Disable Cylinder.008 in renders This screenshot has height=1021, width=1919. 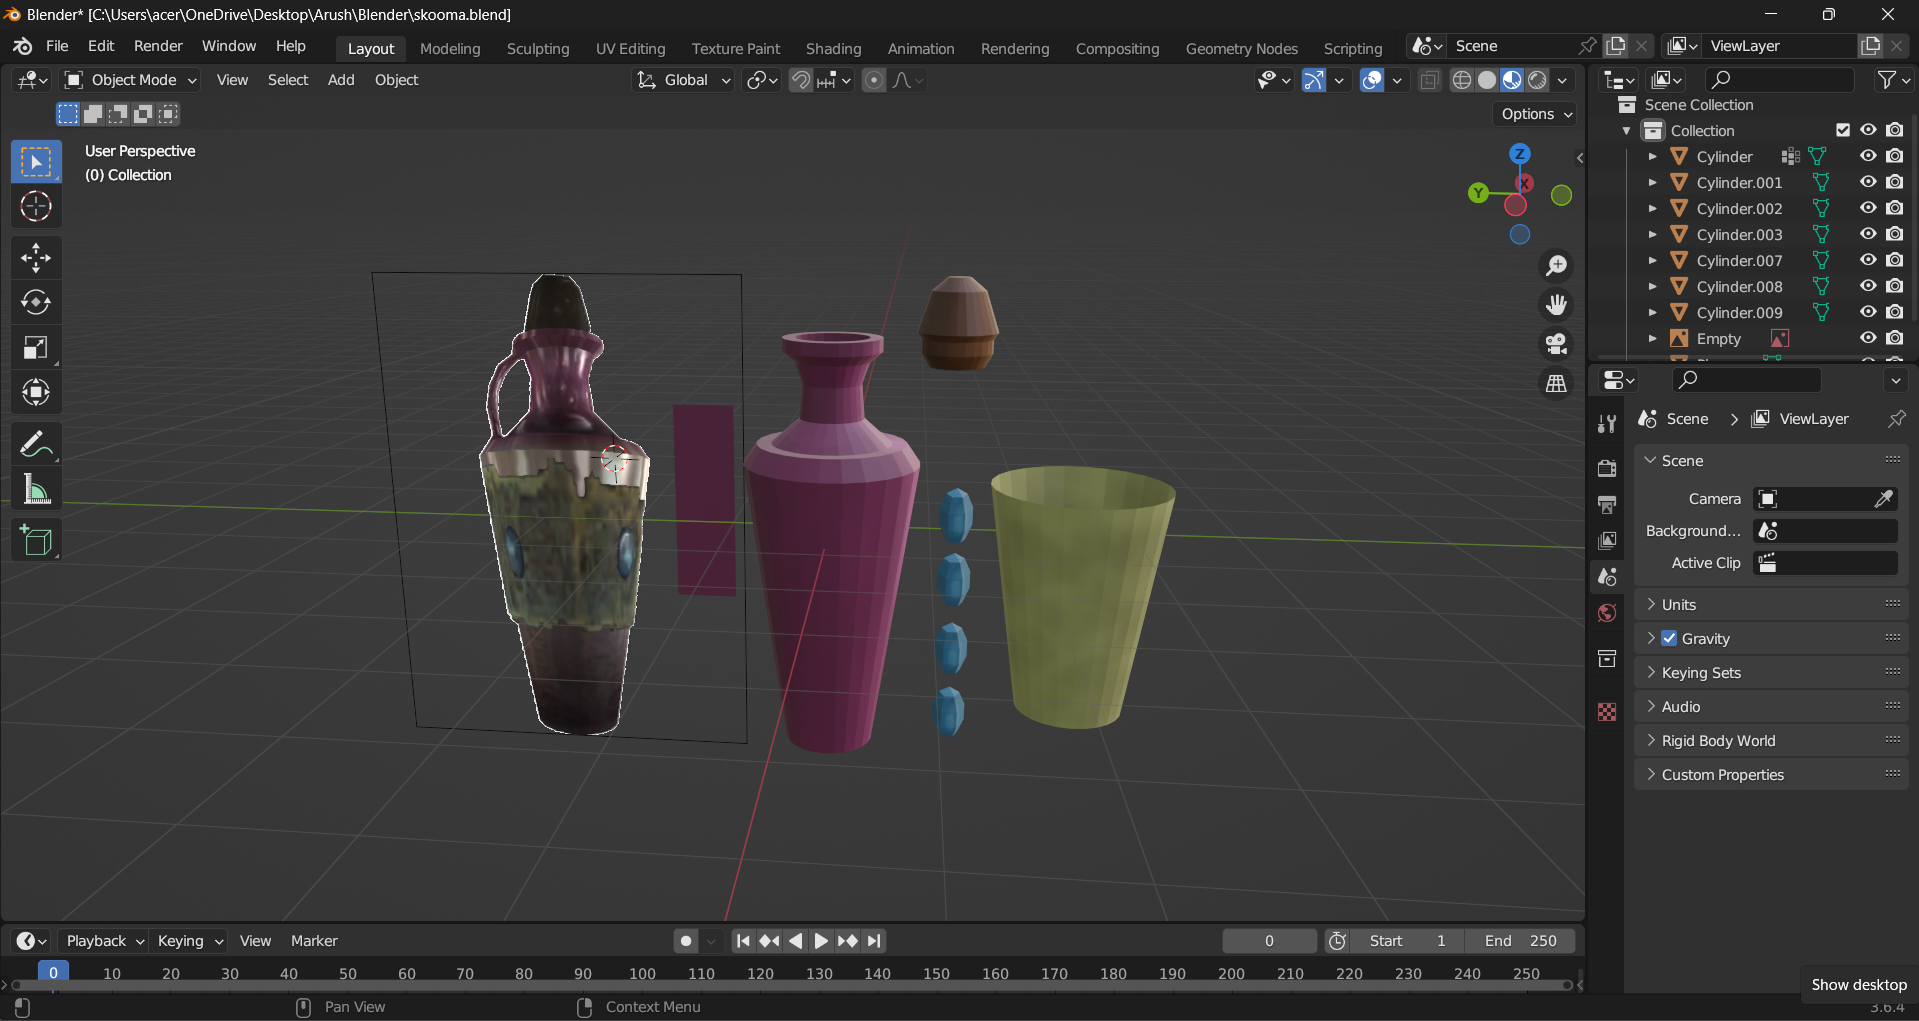(1894, 286)
